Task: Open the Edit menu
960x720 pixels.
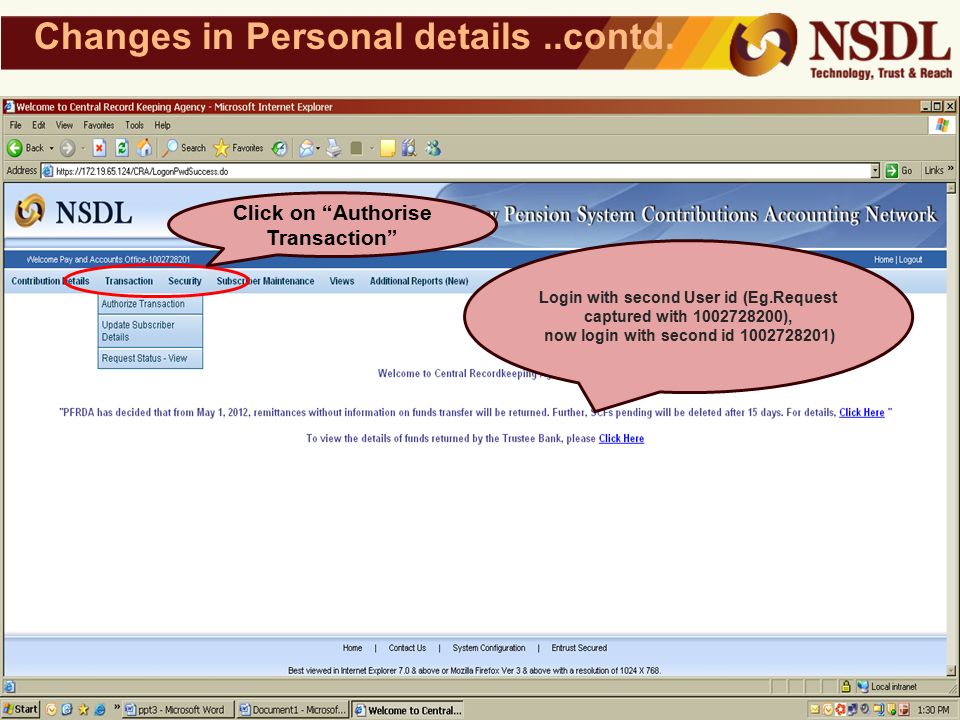Action: (39, 125)
